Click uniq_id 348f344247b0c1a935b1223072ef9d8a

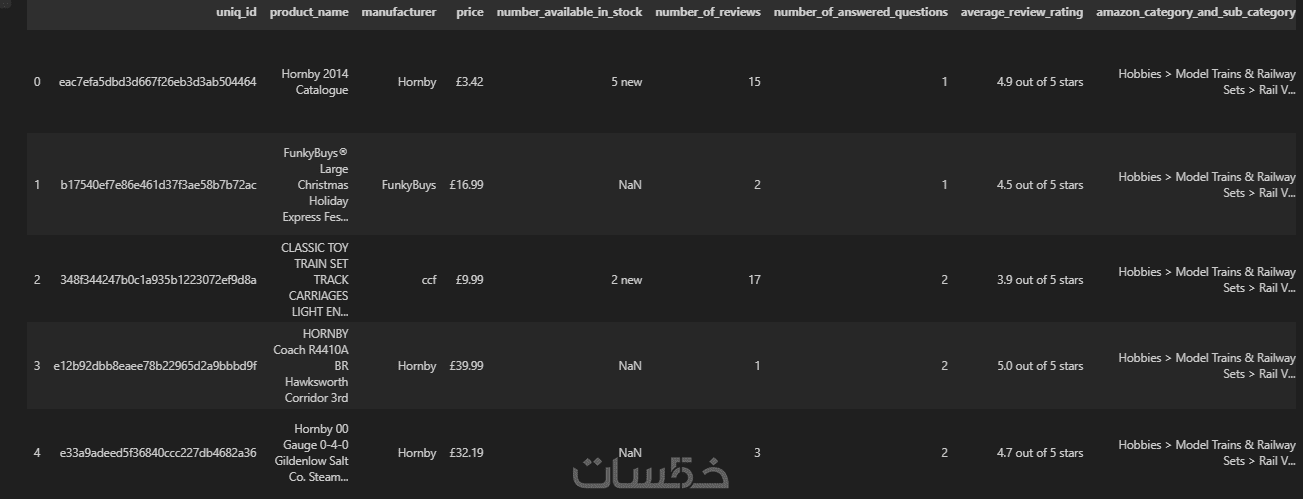pos(158,280)
